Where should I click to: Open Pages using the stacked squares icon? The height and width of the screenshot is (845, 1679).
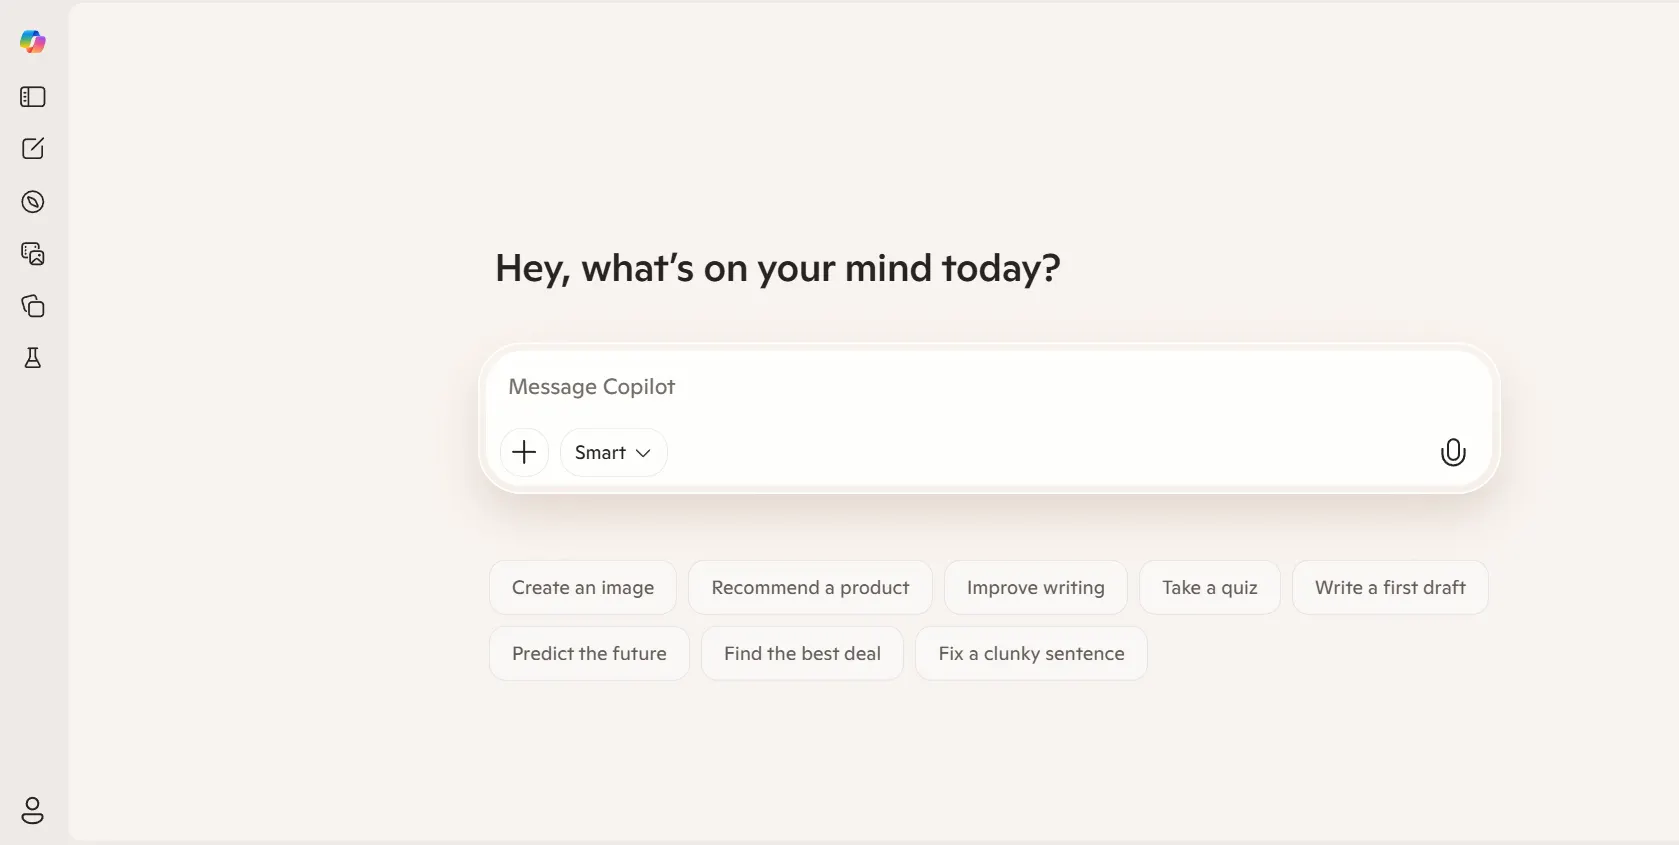[x=33, y=306]
